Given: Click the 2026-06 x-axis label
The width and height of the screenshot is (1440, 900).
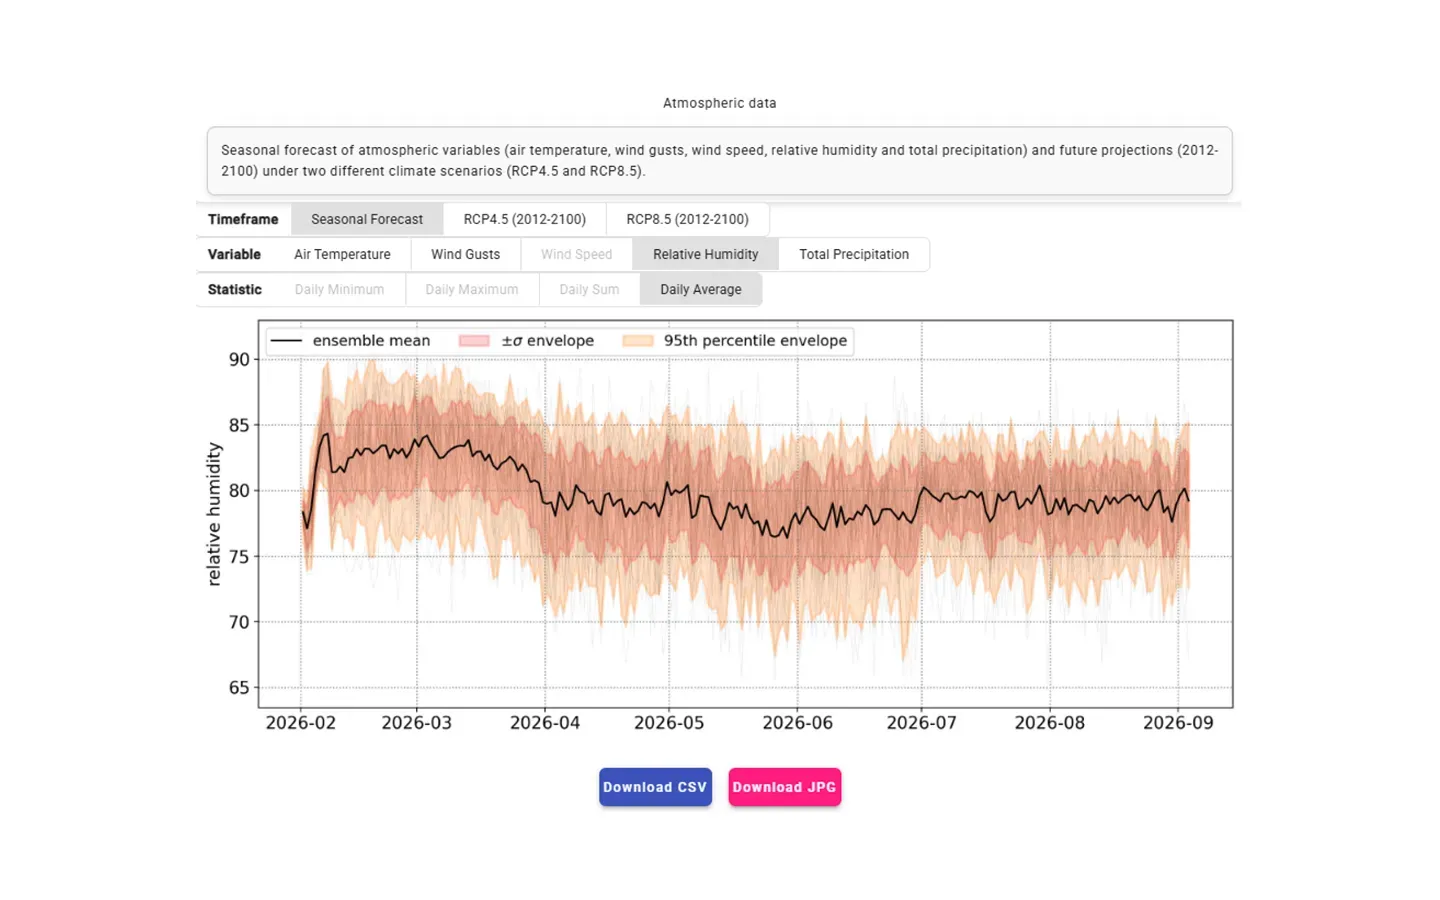Looking at the screenshot, I should pos(798,723).
